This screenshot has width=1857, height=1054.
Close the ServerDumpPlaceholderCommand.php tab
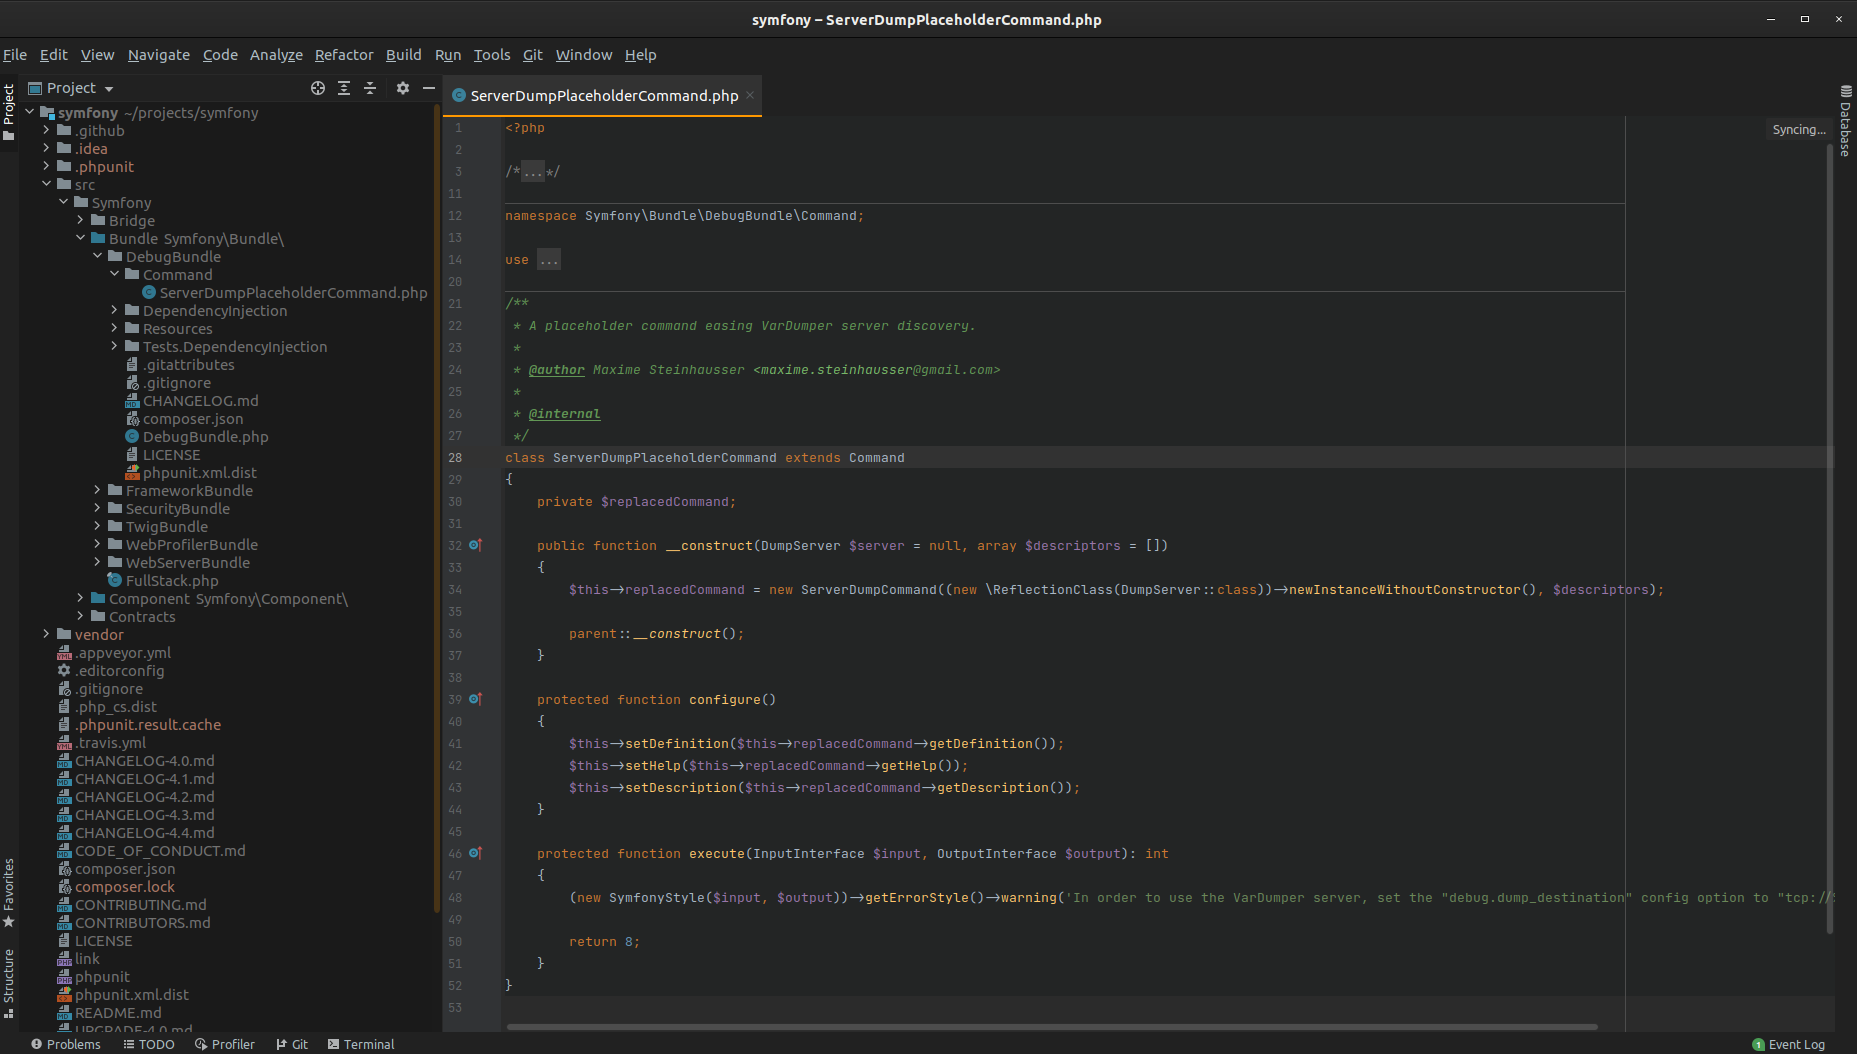coord(750,95)
